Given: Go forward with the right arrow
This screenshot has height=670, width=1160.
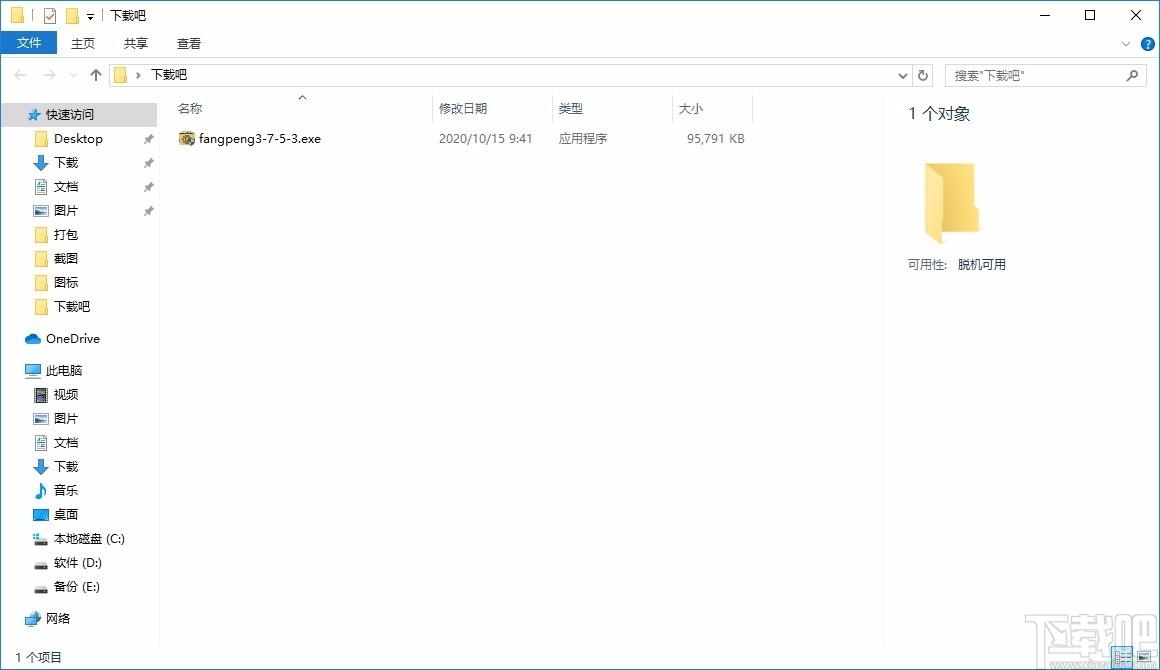Looking at the screenshot, I should click(50, 75).
